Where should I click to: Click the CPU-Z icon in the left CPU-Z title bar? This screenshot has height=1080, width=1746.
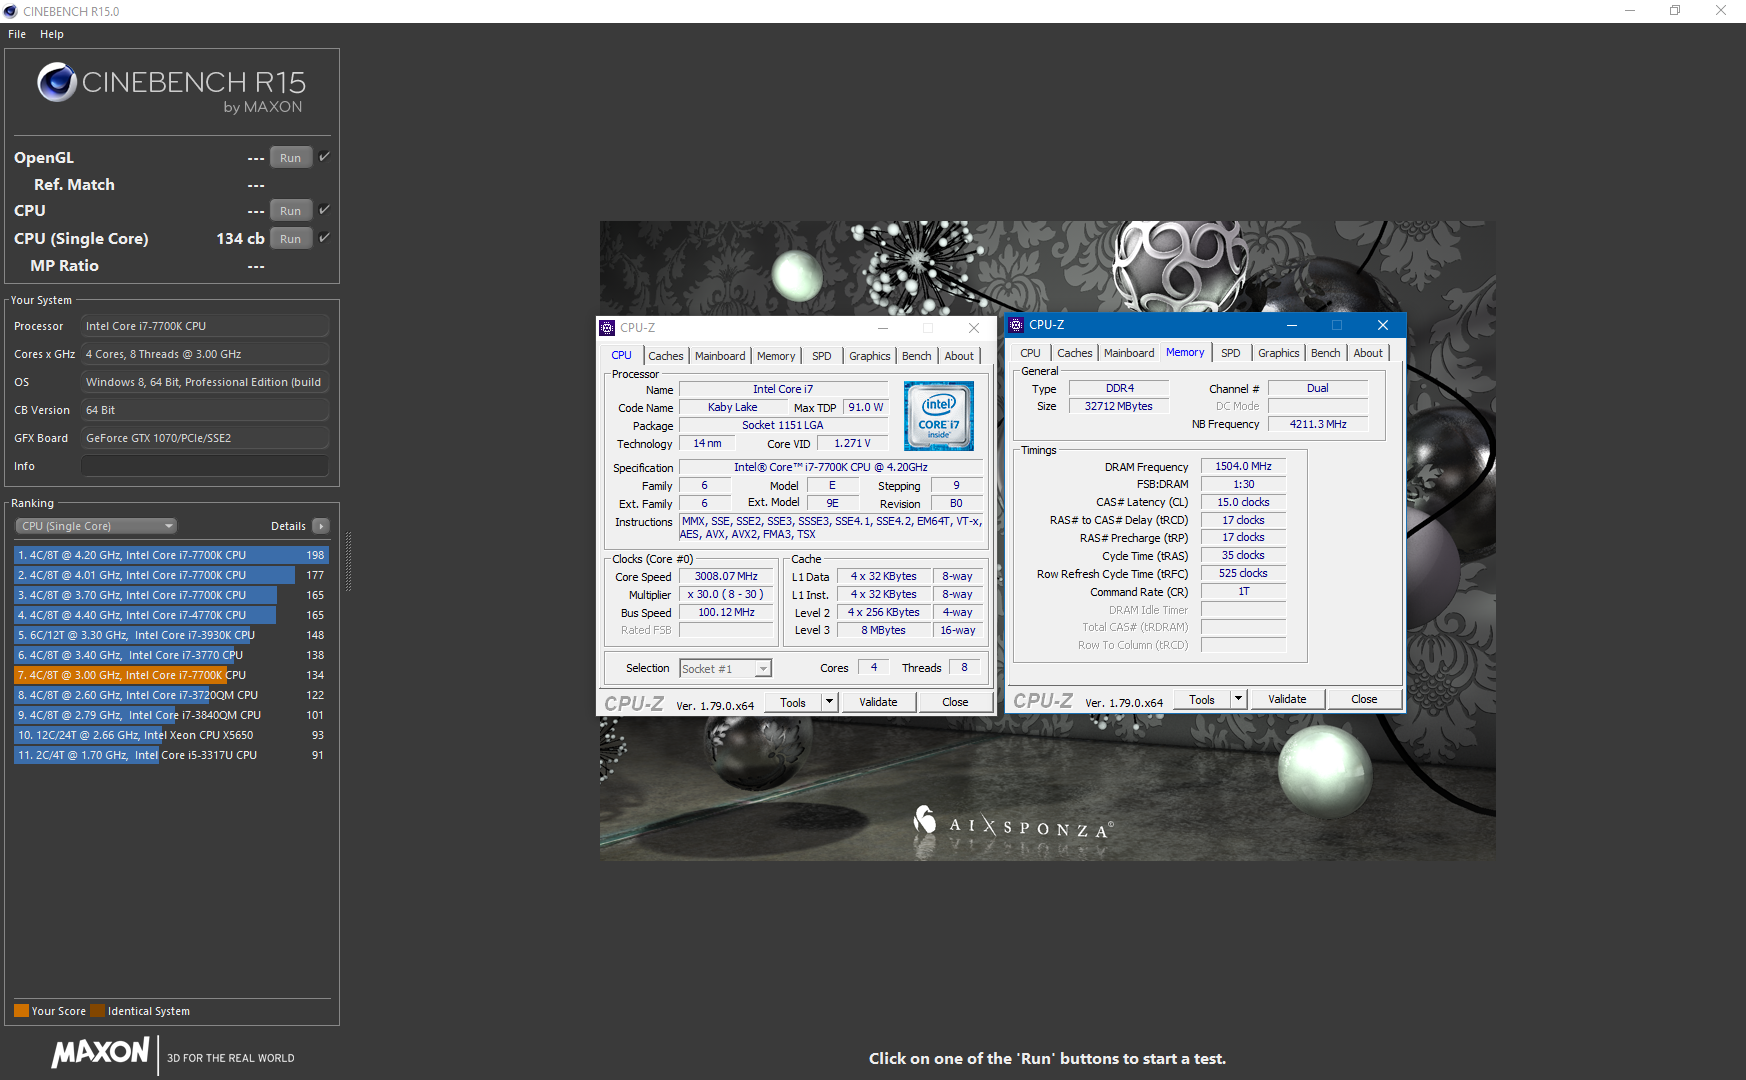point(607,328)
